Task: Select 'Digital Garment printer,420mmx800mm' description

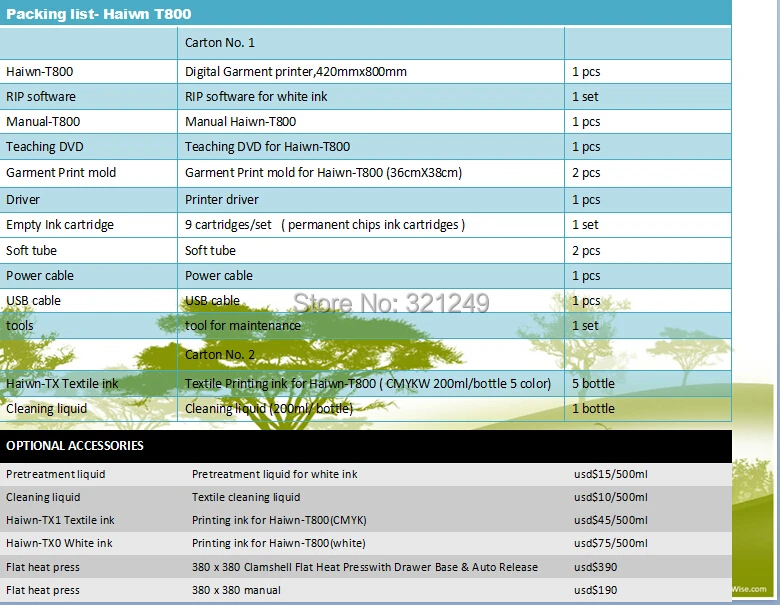Action: (295, 72)
